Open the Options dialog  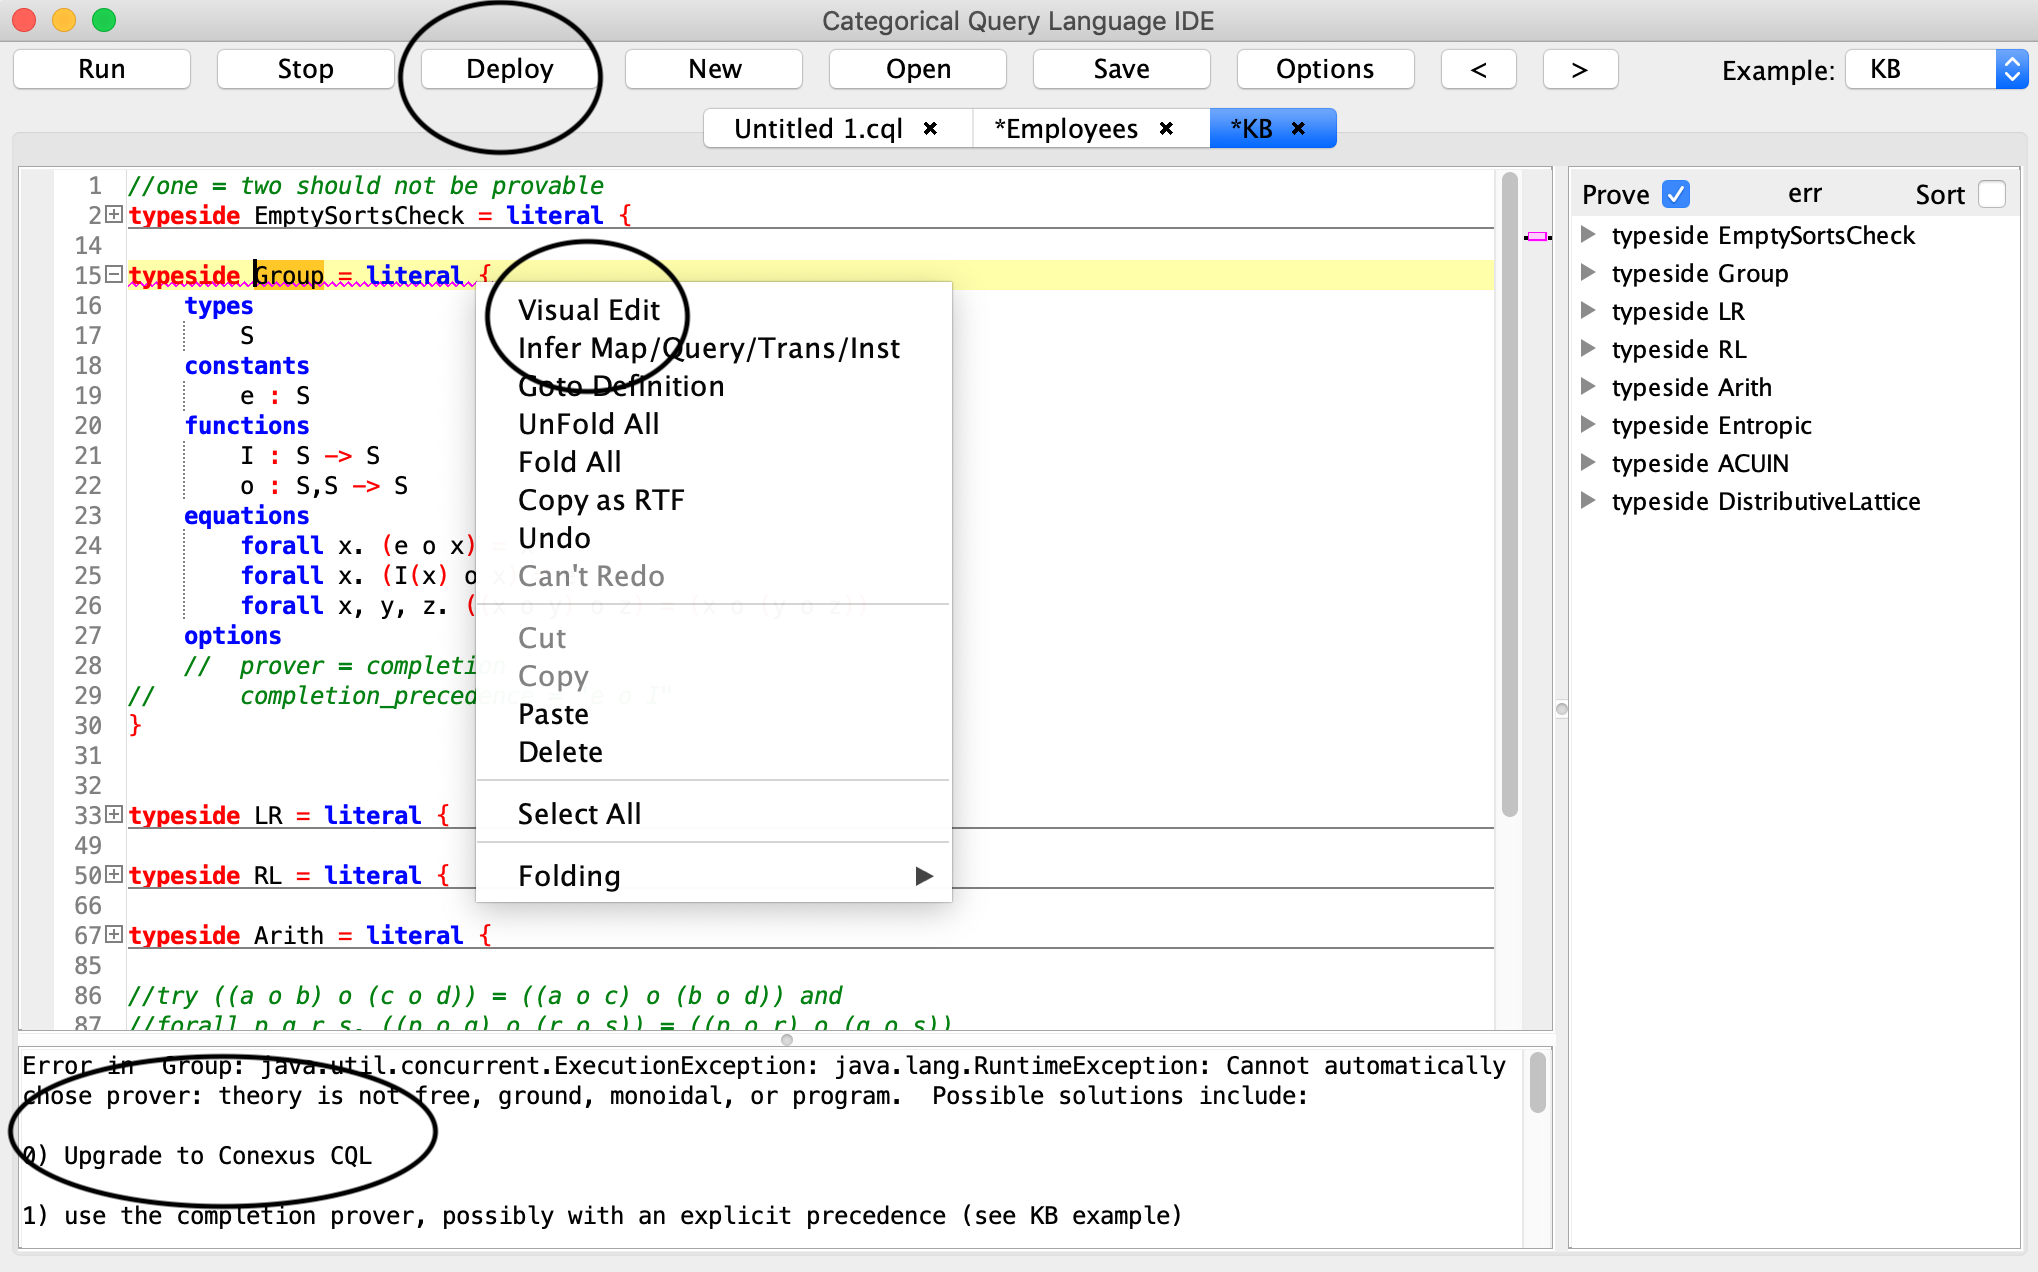tap(1326, 69)
